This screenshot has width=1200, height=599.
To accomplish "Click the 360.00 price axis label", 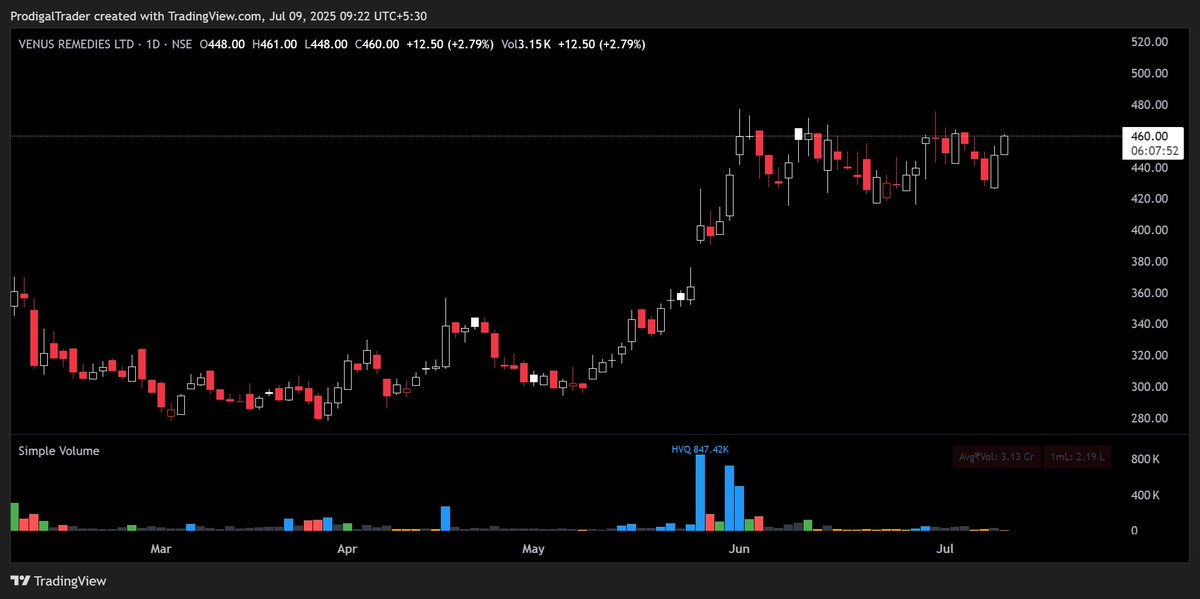I will (1149, 293).
